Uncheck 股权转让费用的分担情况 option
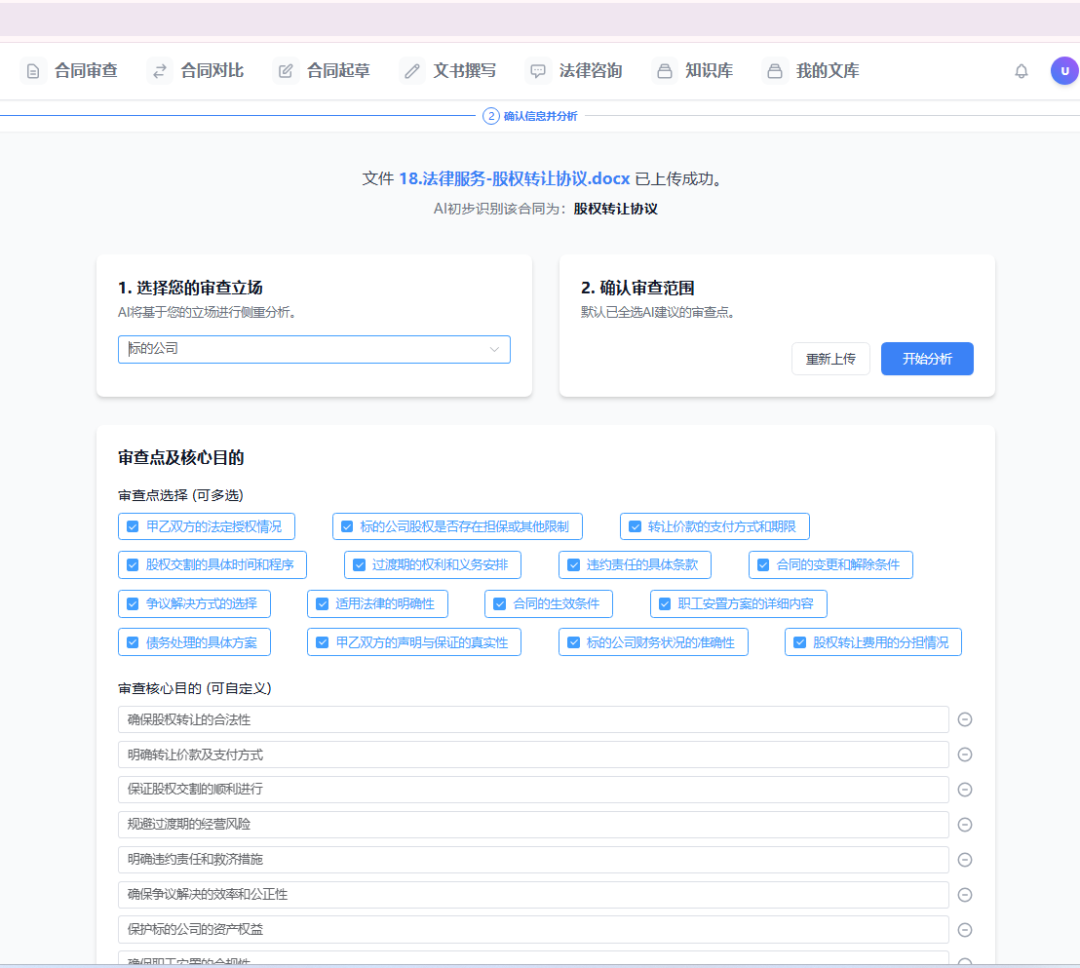This screenshot has width=1080, height=968. [800, 642]
